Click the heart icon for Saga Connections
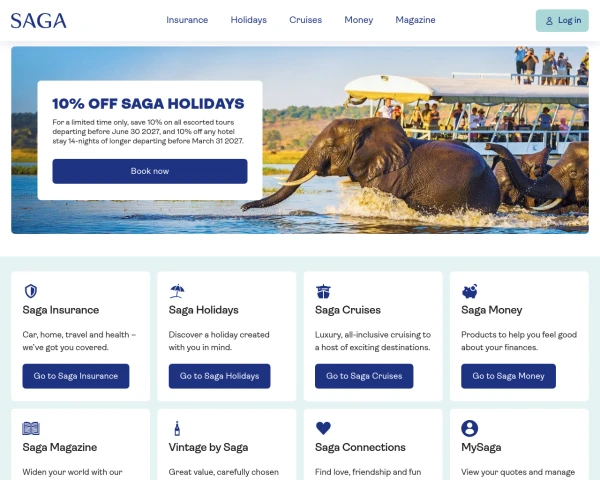 (x=323, y=428)
